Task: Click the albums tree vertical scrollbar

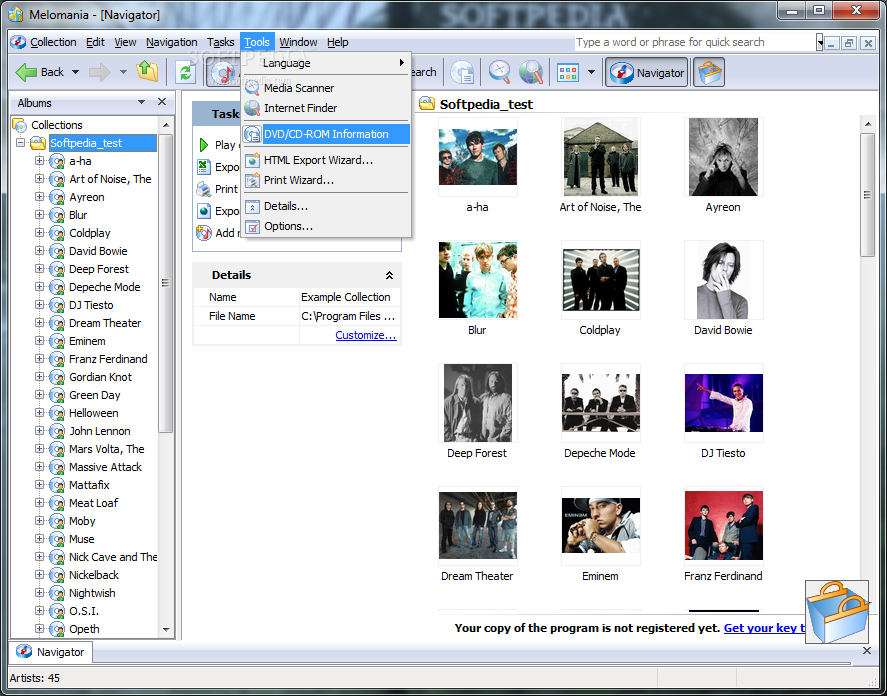Action: click(x=166, y=283)
